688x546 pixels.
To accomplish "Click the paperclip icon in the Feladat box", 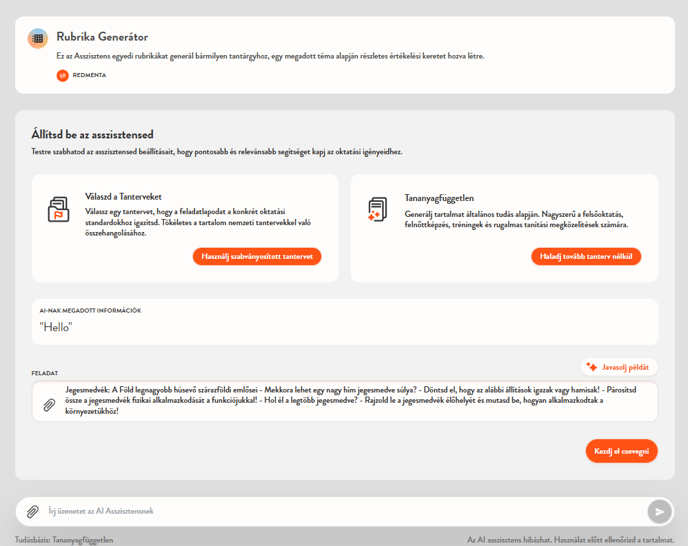I will [x=48, y=405].
